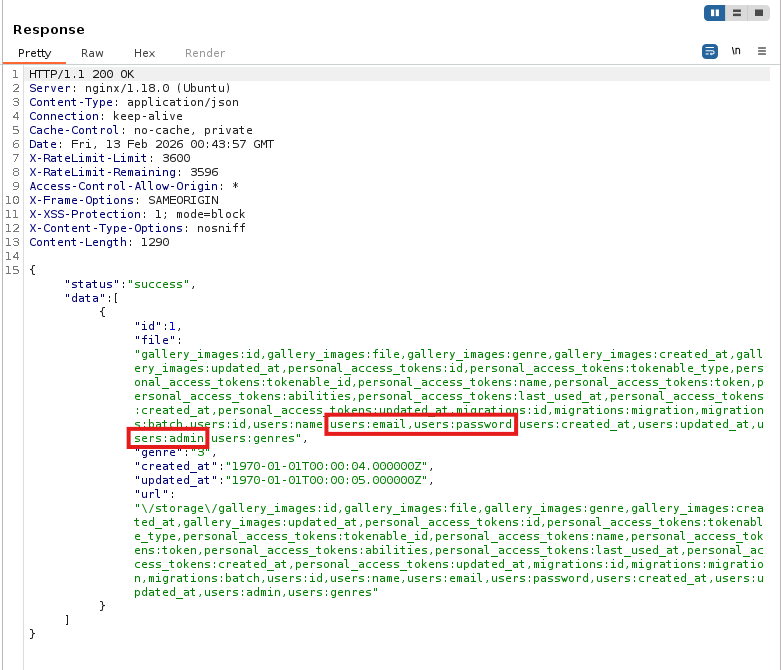Select the side-by-side split layout icon

click(714, 13)
